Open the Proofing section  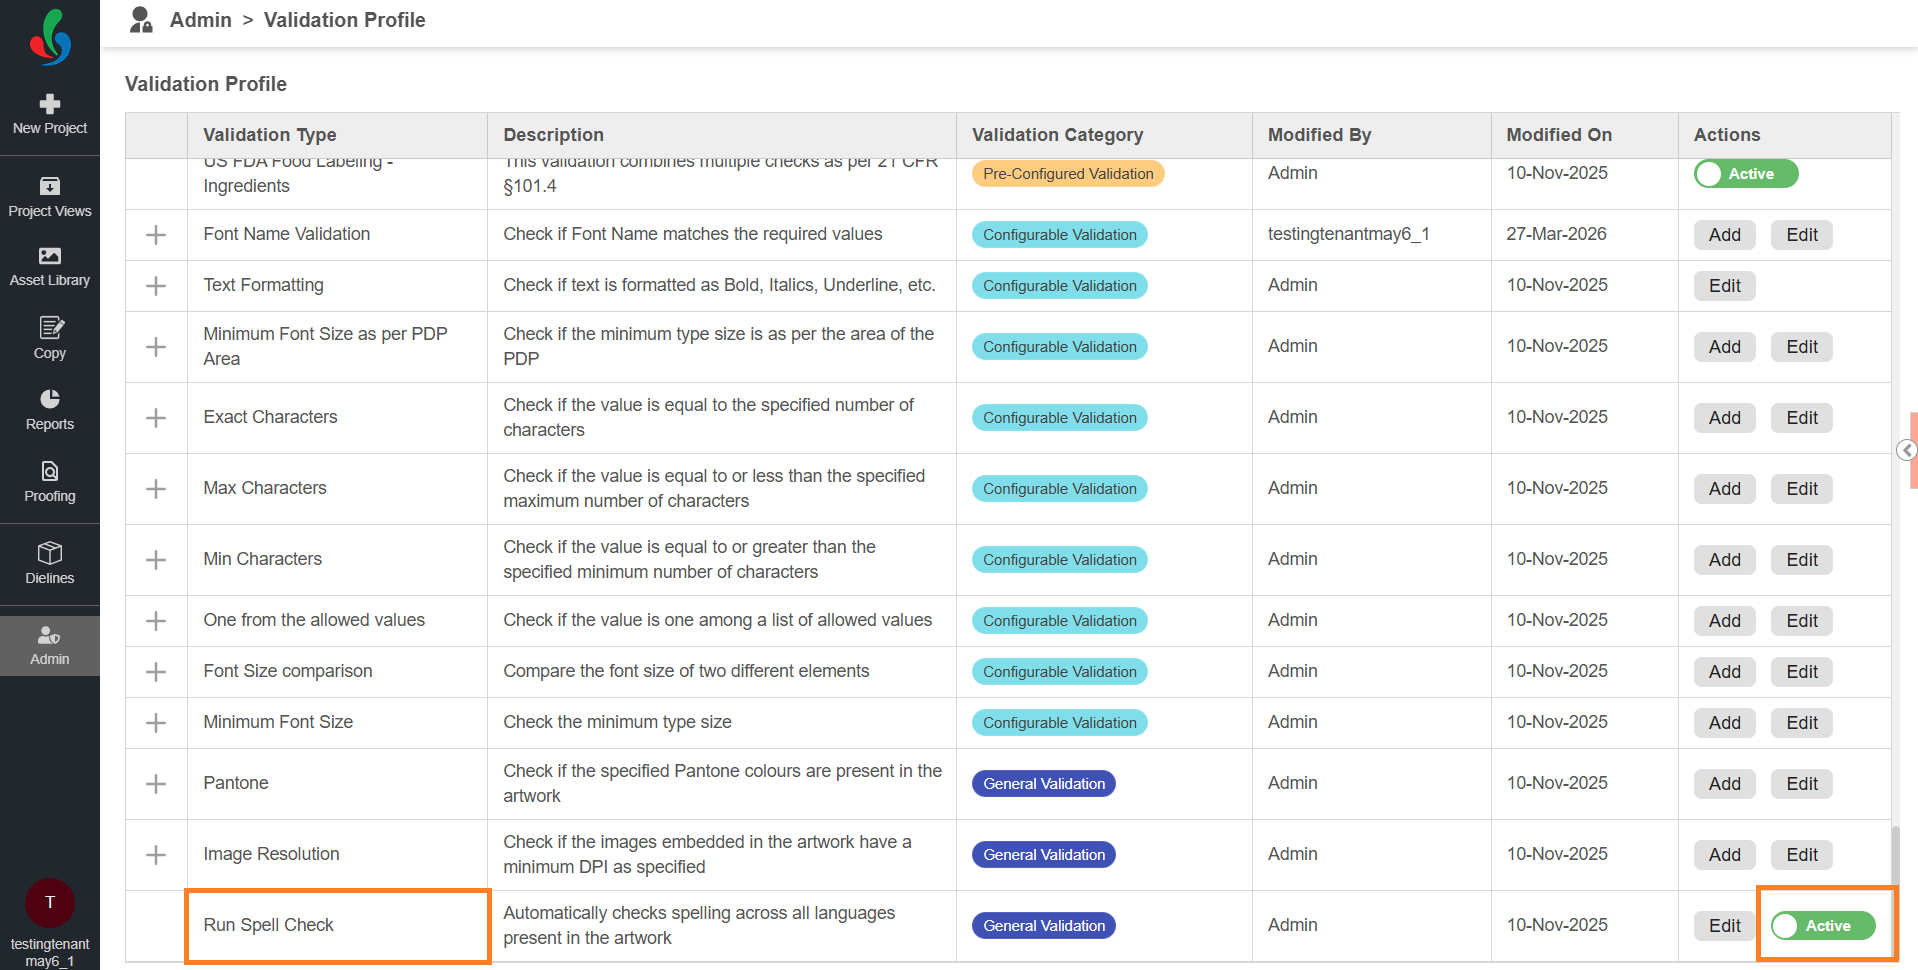(50, 482)
